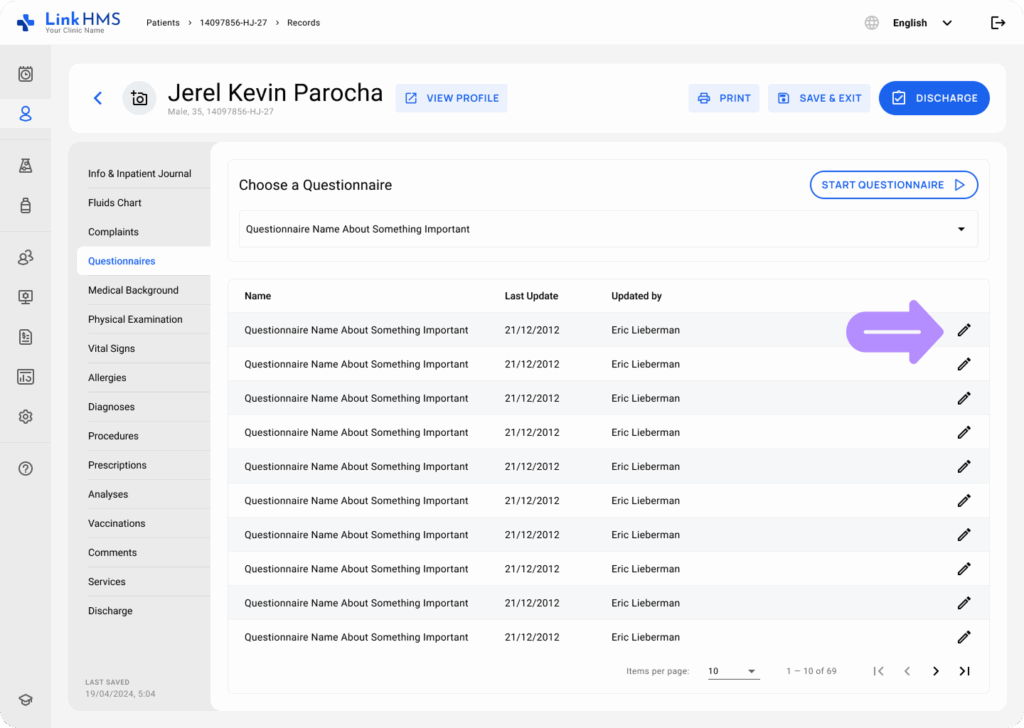Viewport: 1024px width, 728px height.
Task: Open the settings gear in sidebar
Action: 25,417
